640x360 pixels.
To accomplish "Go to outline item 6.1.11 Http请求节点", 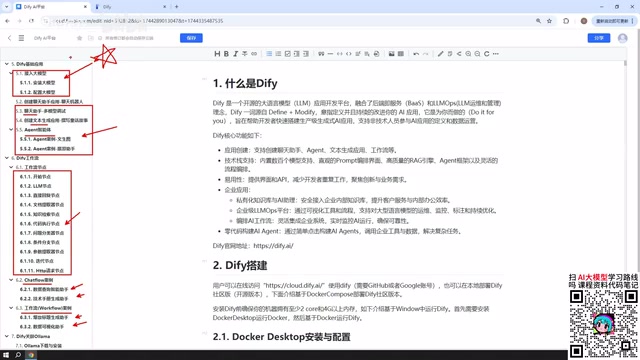I will [42, 271].
